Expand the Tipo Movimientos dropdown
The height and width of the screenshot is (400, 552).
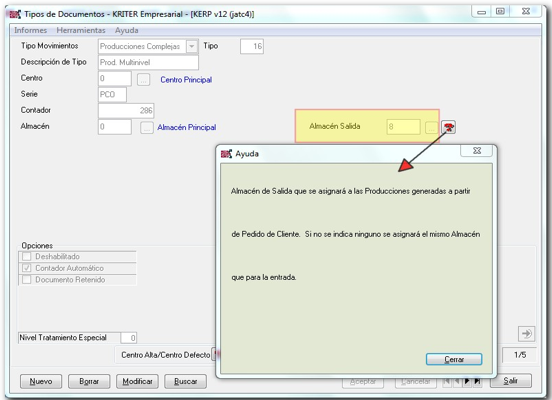point(192,46)
